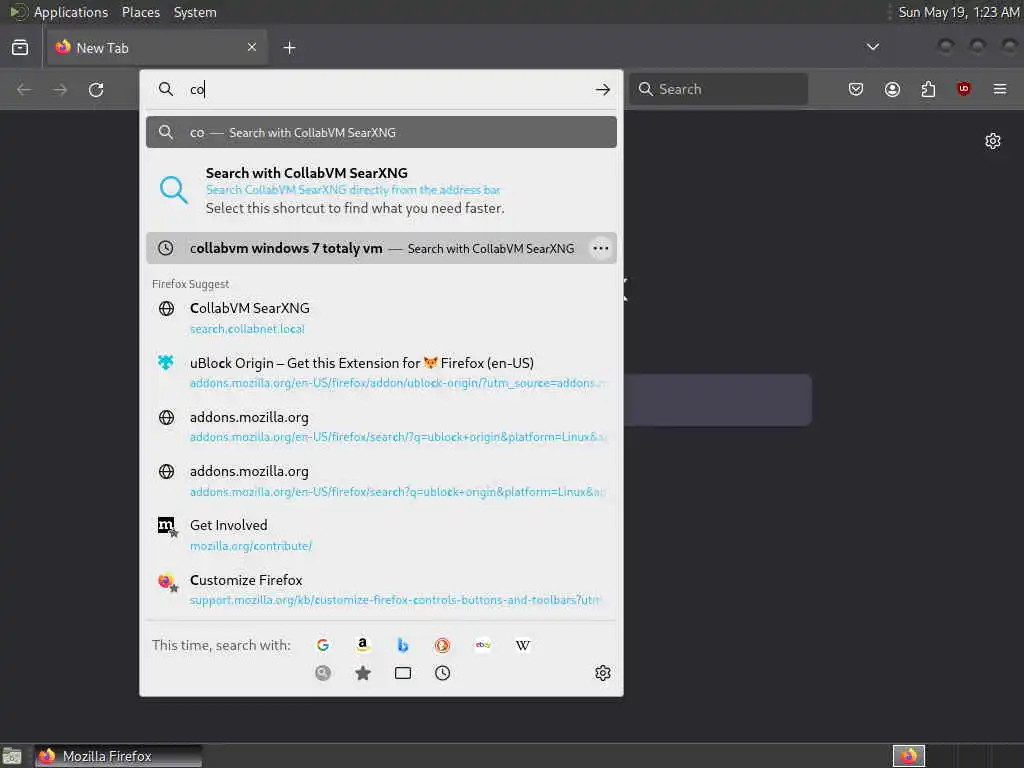Click the show desktop icon in taskbar
The image size is (1024, 768).
pos(12,756)
